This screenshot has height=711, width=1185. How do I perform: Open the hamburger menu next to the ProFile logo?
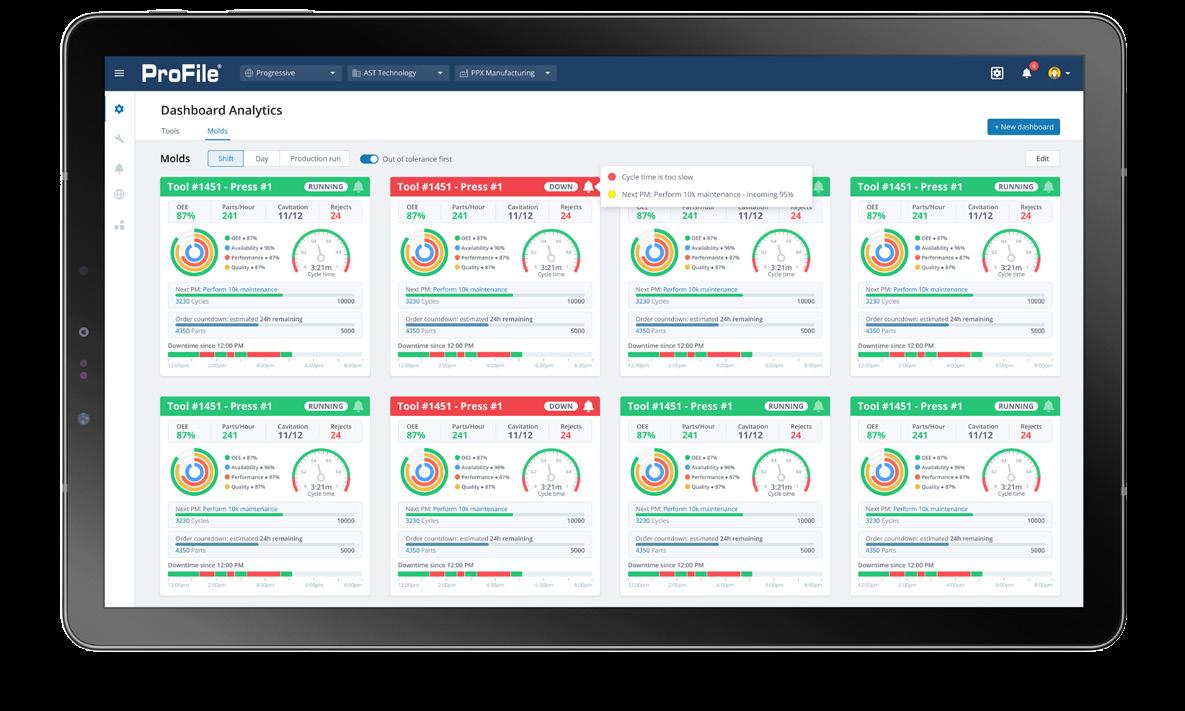point(119,73)
